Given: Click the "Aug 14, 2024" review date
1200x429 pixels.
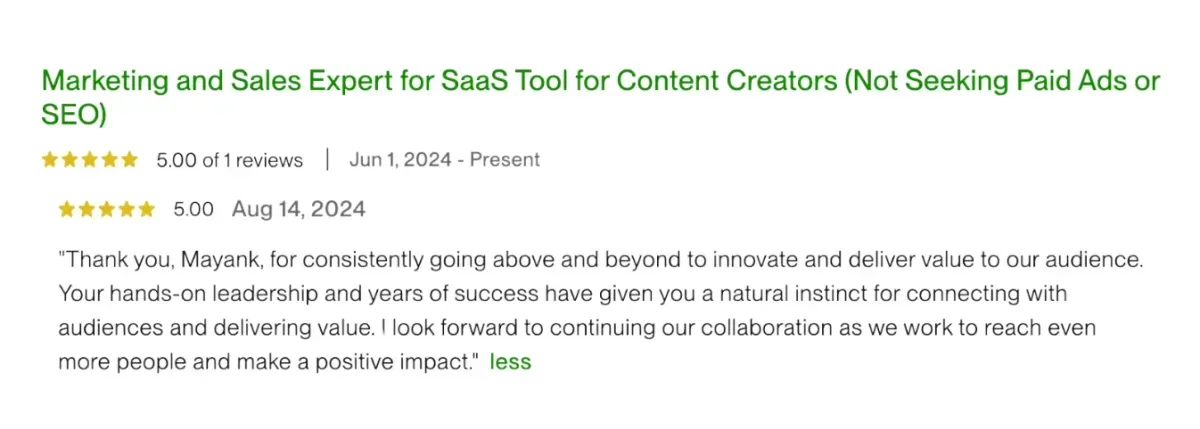Looking at the screenshot, I should pyautogui.click(x=298, y=209).
